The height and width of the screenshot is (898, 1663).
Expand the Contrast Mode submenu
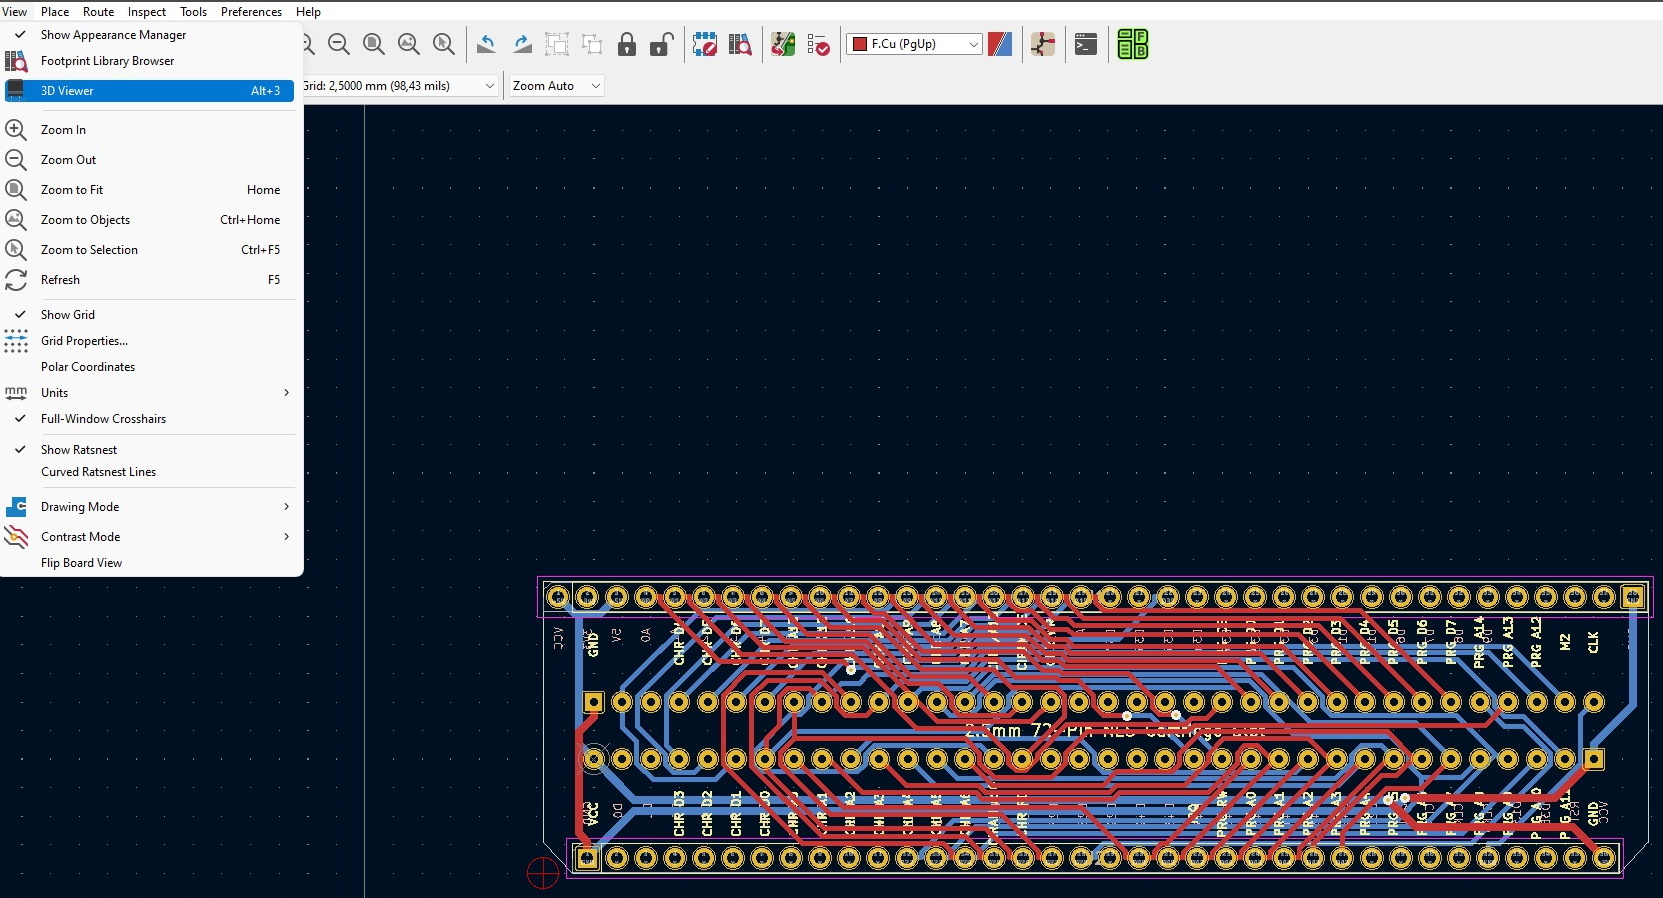click(x=150, y=537)
